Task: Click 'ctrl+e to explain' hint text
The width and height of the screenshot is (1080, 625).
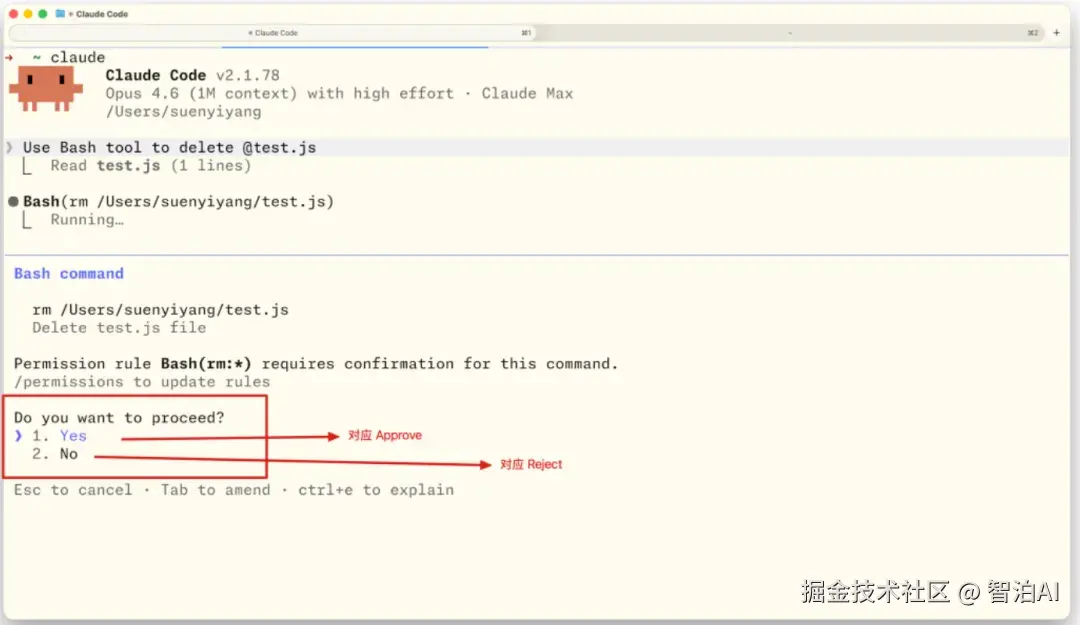Action: point(376,490)
